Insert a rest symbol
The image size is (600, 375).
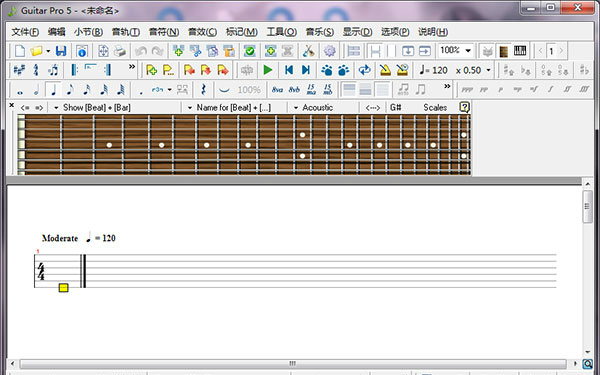tap(204, 90)
